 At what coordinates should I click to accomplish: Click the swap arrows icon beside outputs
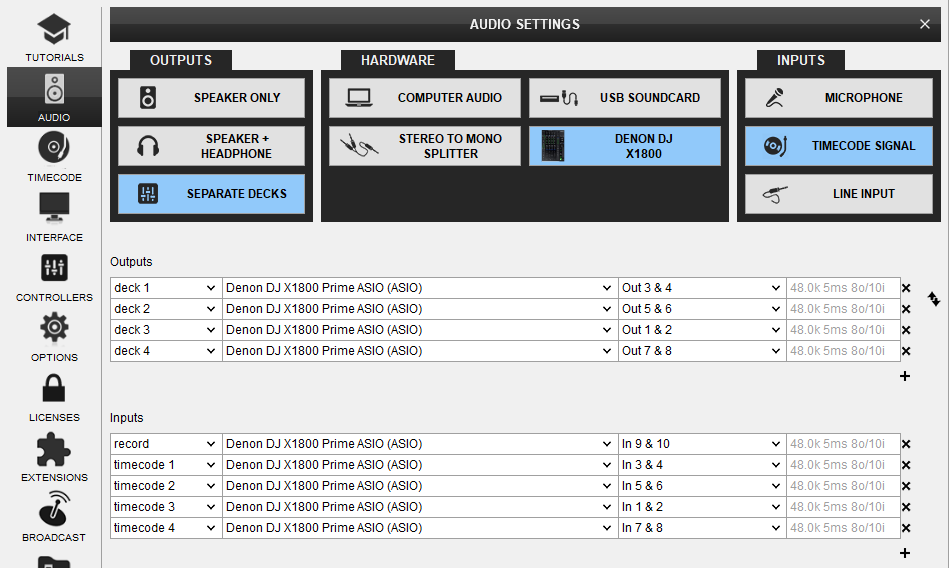(x=934, y=299)
